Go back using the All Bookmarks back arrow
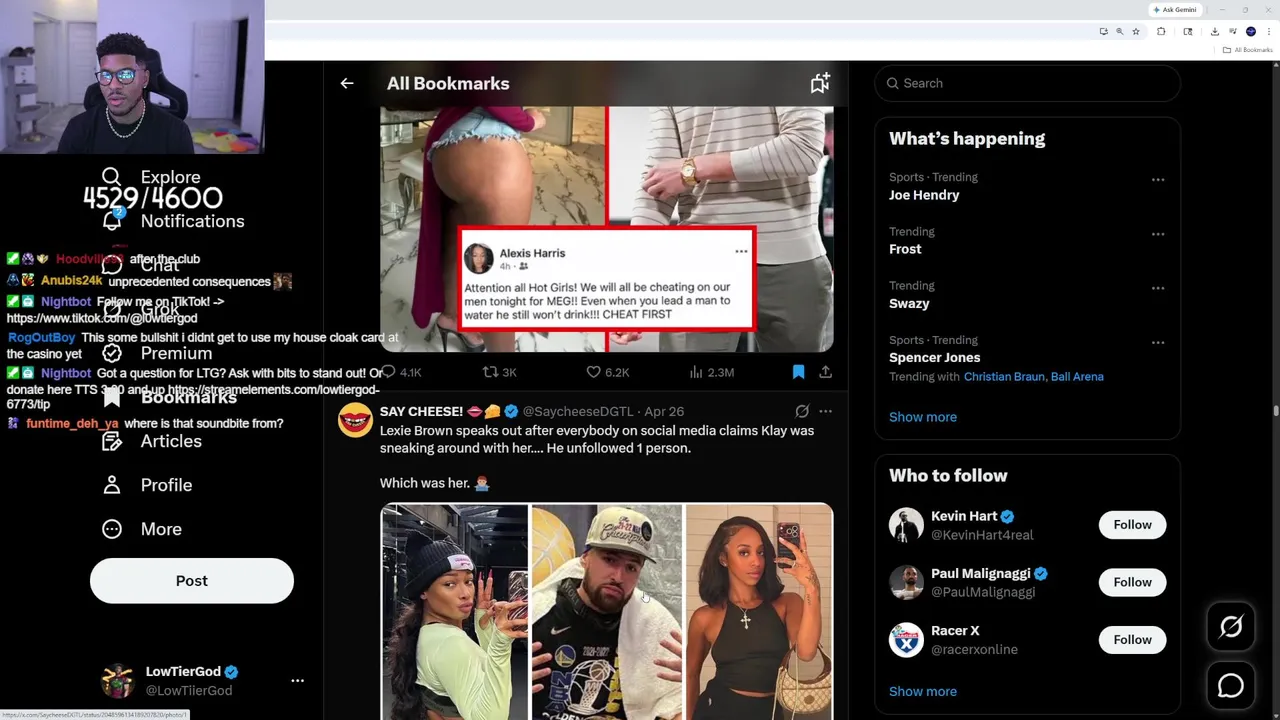The height and width of the screenshot is (720, 1280). click(x=347, y=84)
